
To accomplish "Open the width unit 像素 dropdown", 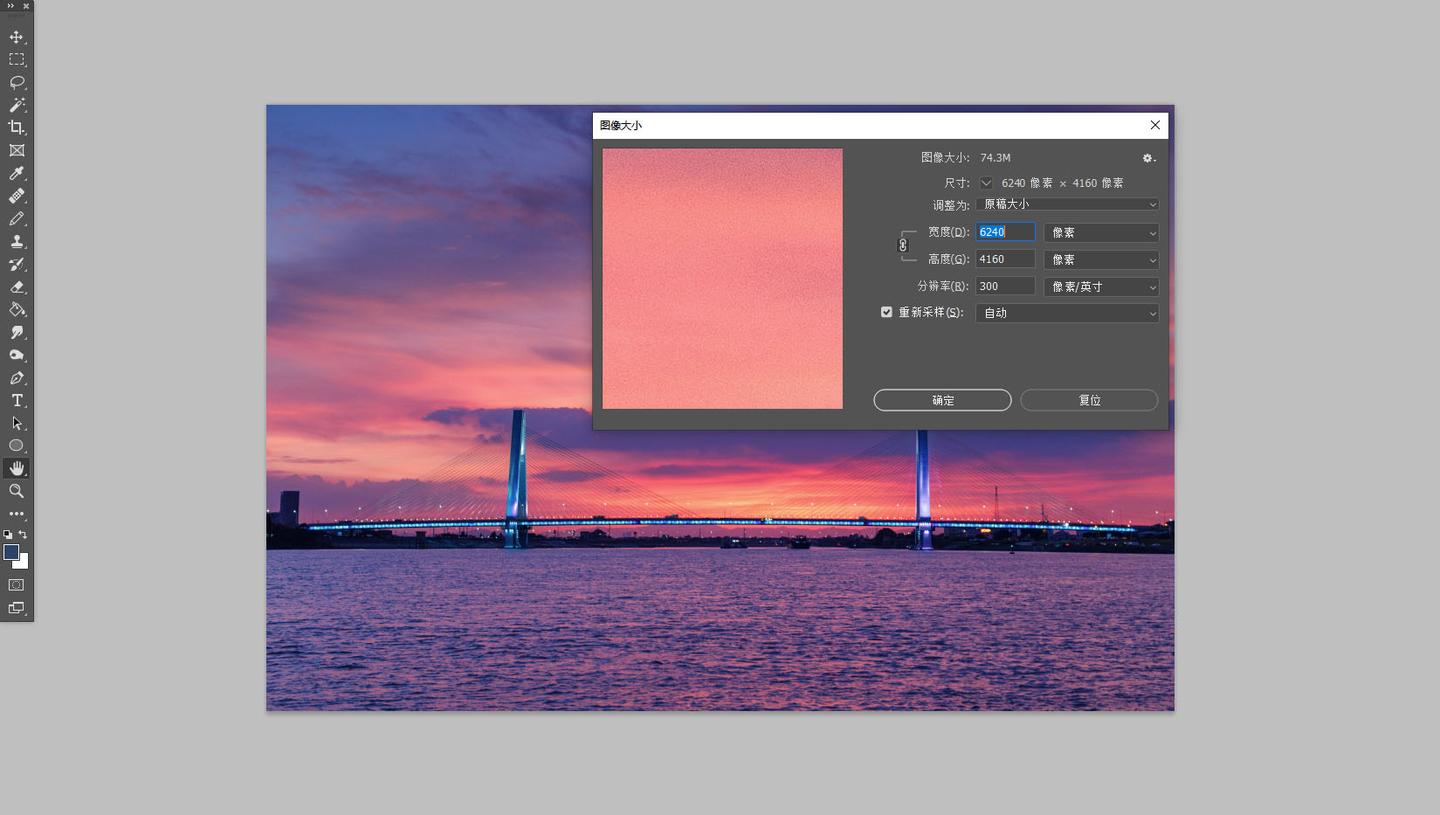I will coord(1100,232).
